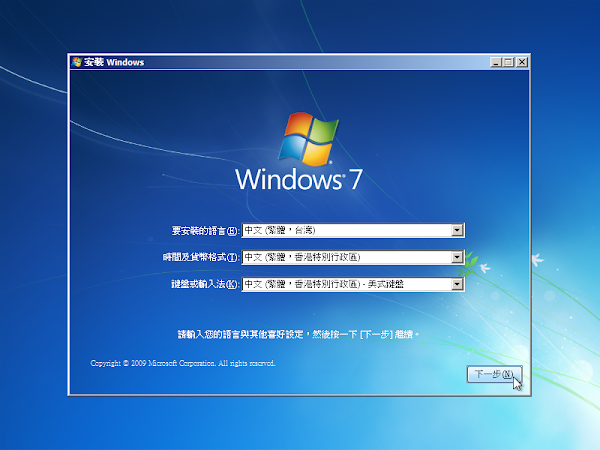Maximize the 安裝 Windows window
Image resolution: width=600 pixels, height=450 pixels.
coord(508,62)
